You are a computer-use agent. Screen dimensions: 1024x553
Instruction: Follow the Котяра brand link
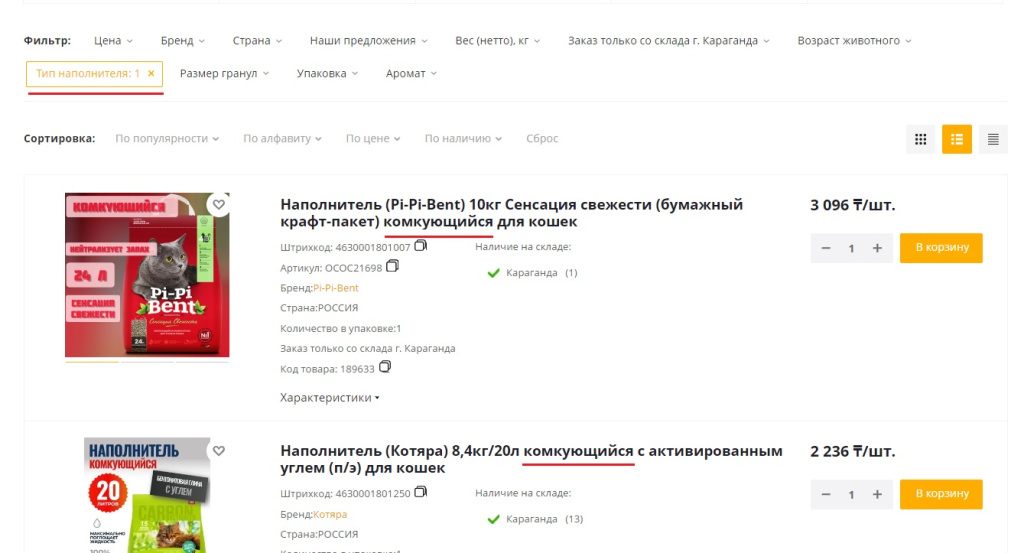point(330,514)
